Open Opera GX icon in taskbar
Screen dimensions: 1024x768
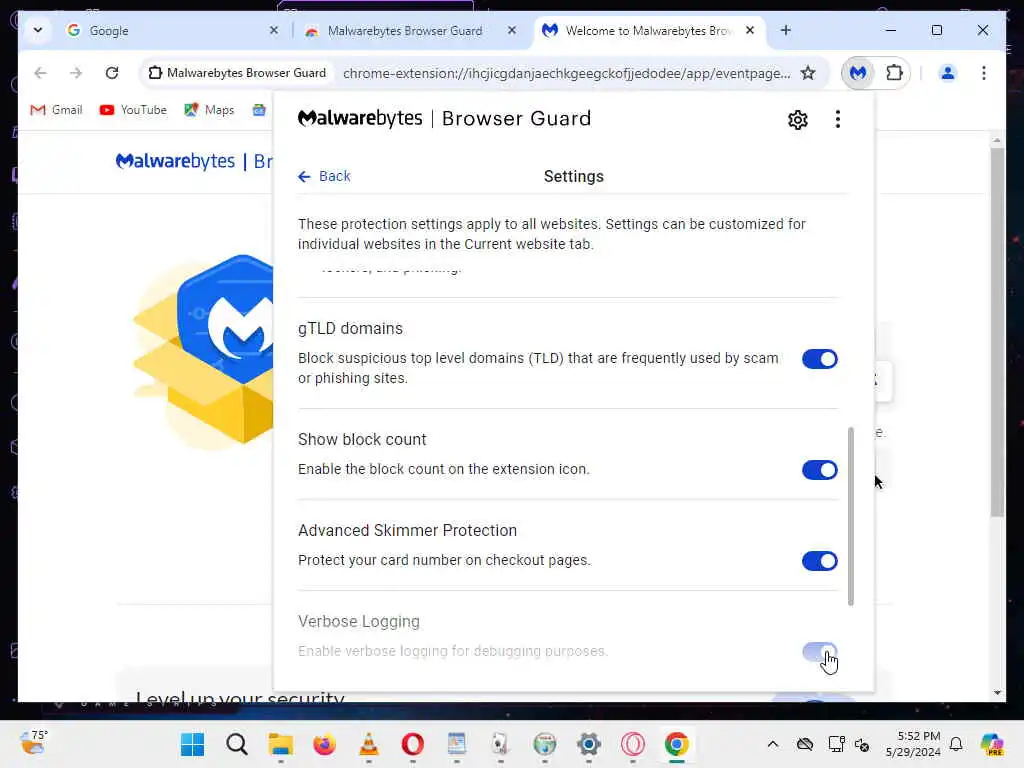point(633,744)
